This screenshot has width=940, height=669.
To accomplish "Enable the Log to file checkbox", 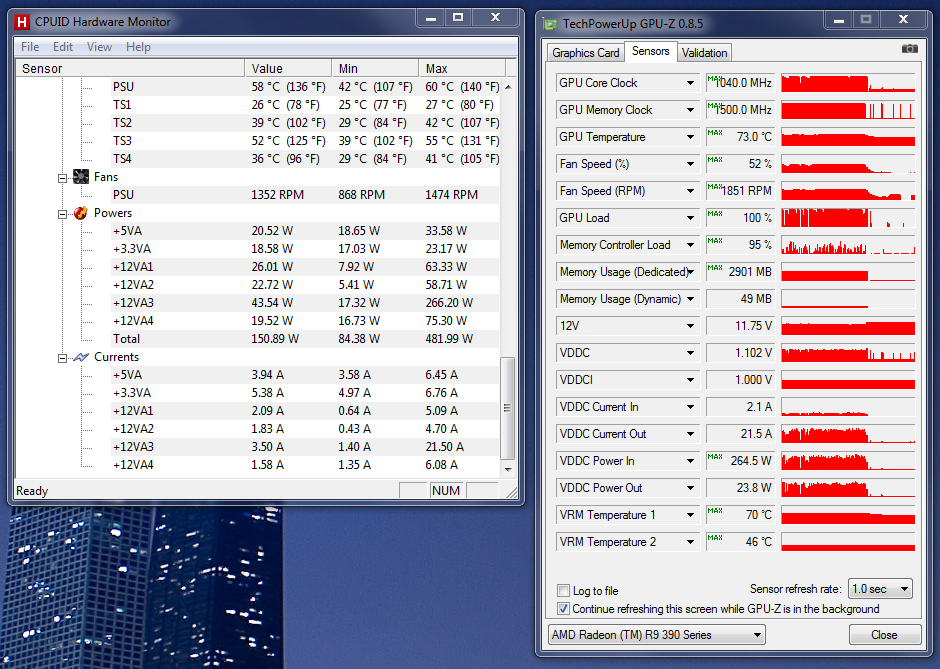I will [564, 590].
